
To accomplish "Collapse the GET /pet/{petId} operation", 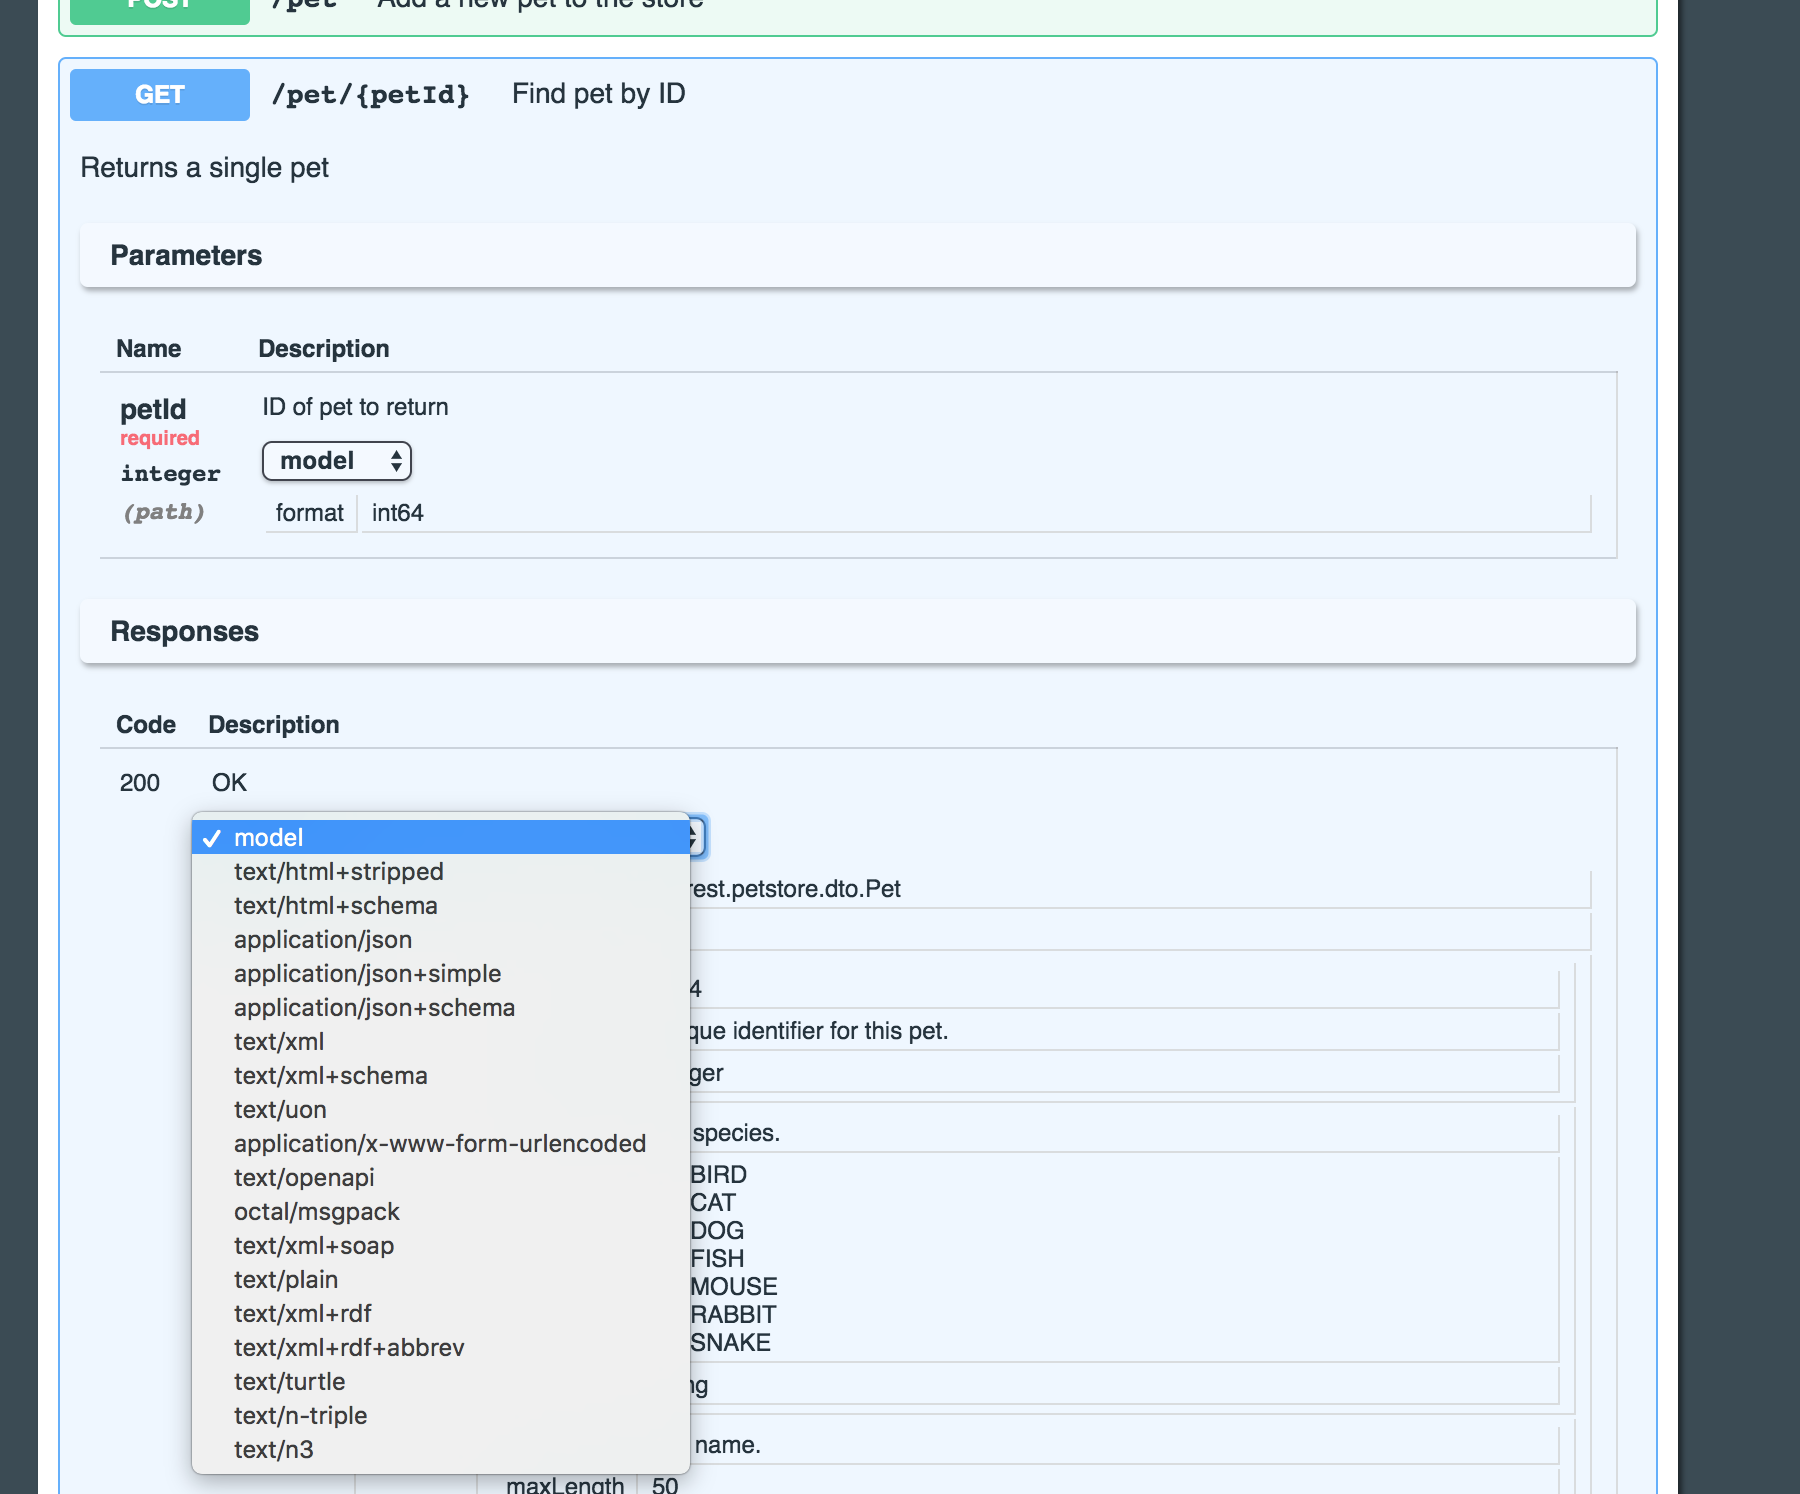I will click(160, 95).
